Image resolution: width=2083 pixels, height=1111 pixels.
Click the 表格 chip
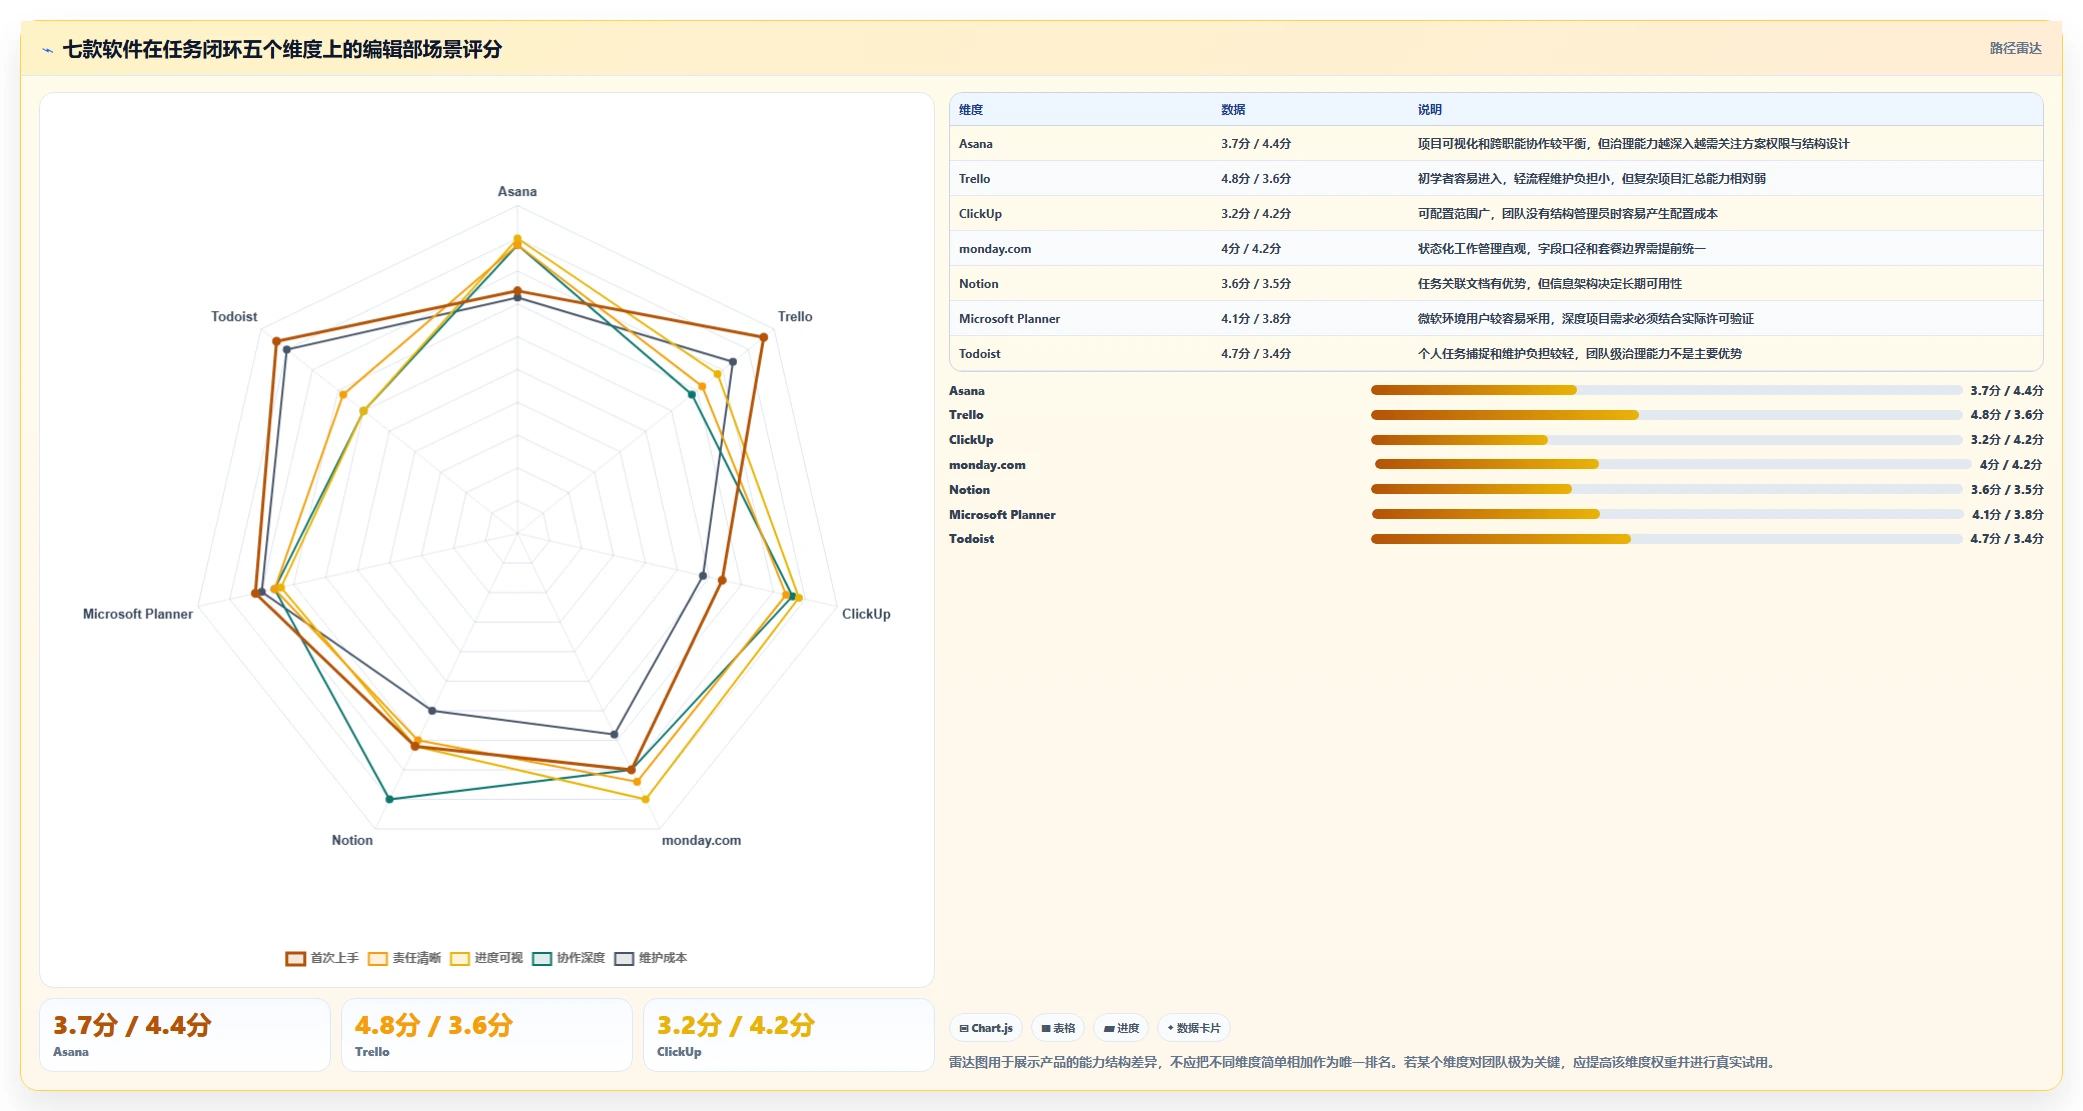click(x=1058, y=1028)
